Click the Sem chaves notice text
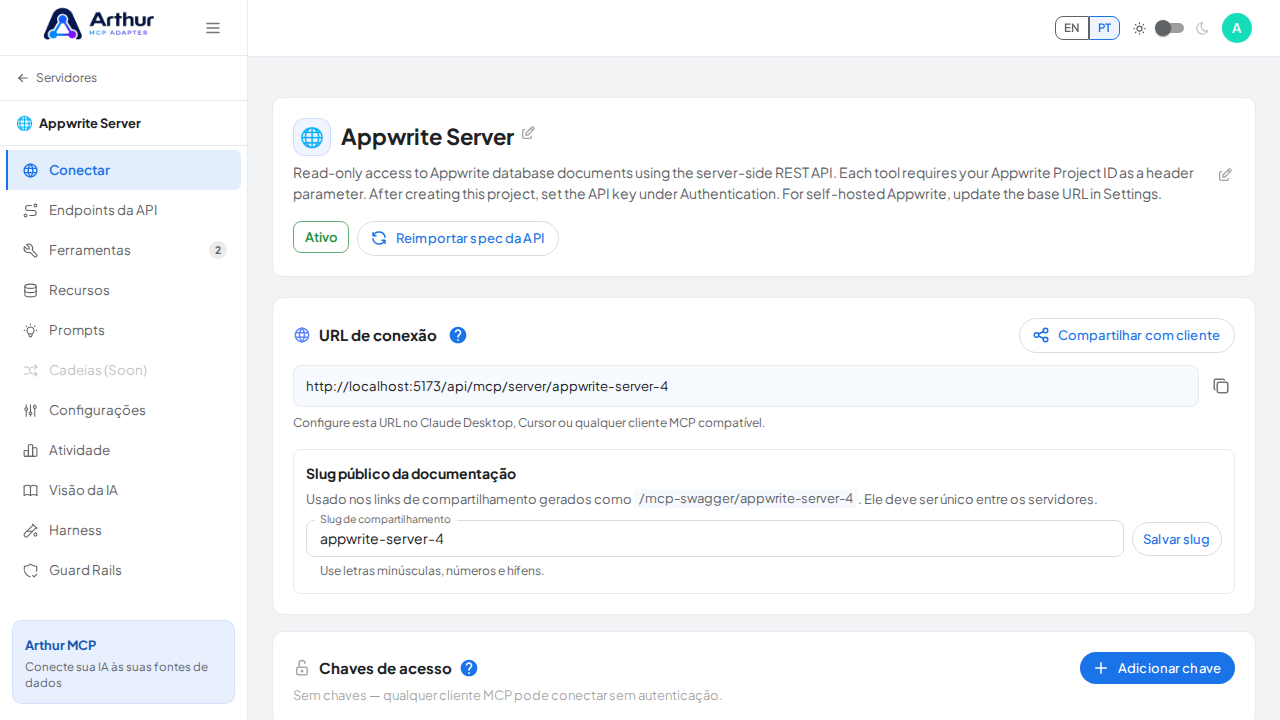1280x720 pixels. click(x=507, y=695)
